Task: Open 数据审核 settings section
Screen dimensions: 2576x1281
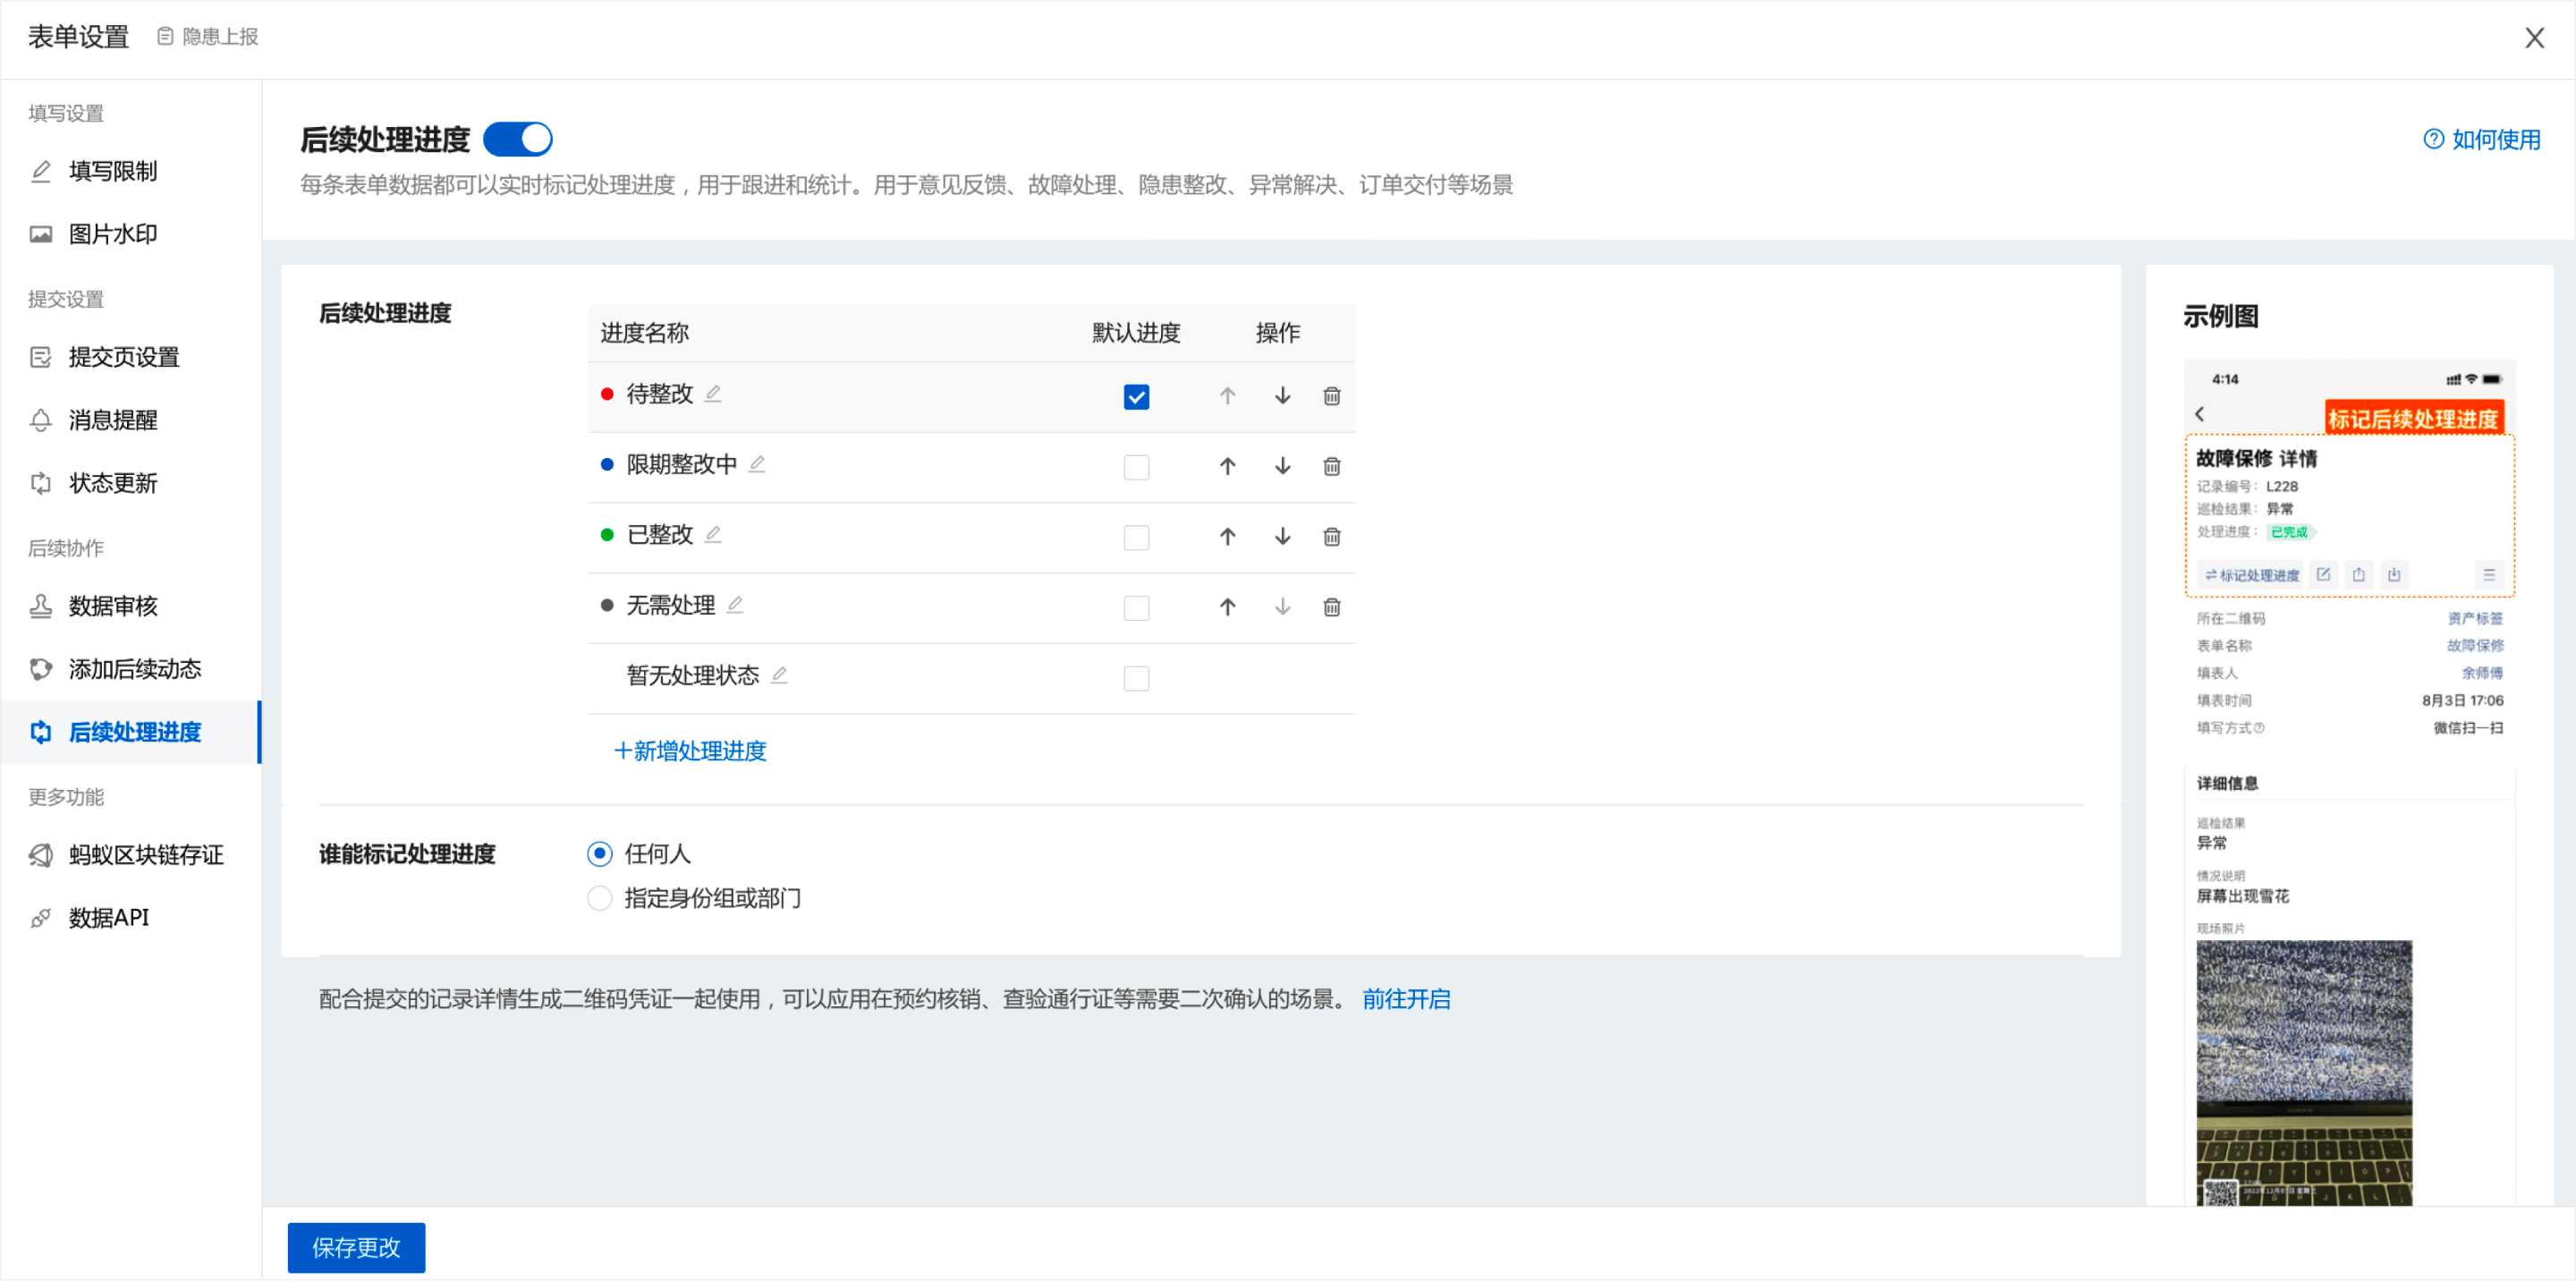Action: pyautogui.click(x=113, y=606)
